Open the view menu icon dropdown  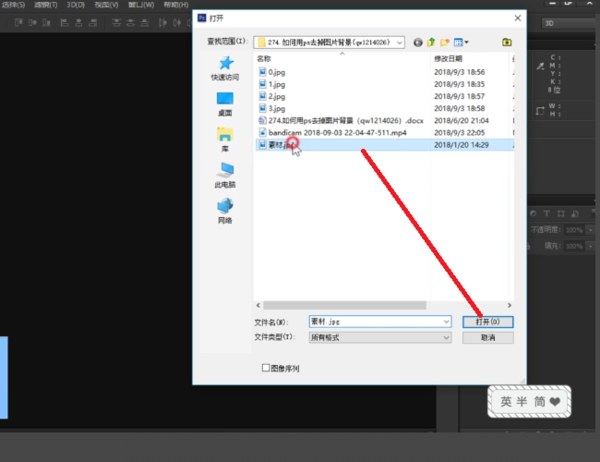461,42
